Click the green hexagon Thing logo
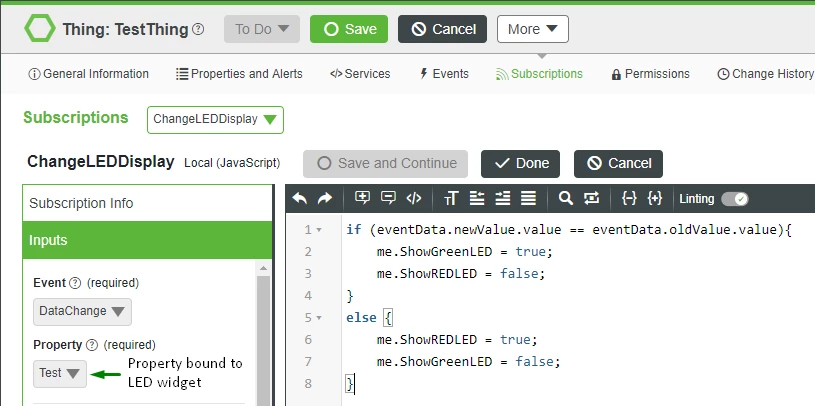 click(x=40, y=29)
